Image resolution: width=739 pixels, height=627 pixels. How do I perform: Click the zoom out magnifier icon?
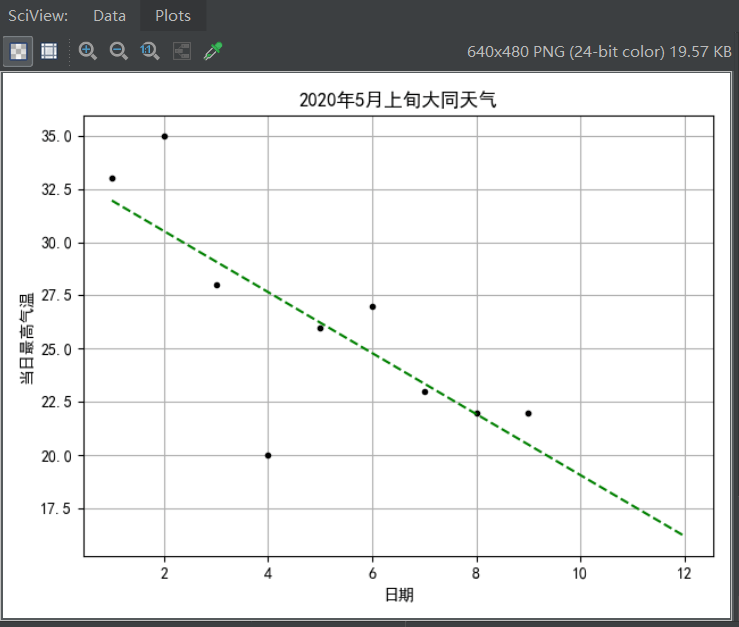(119, 51)
